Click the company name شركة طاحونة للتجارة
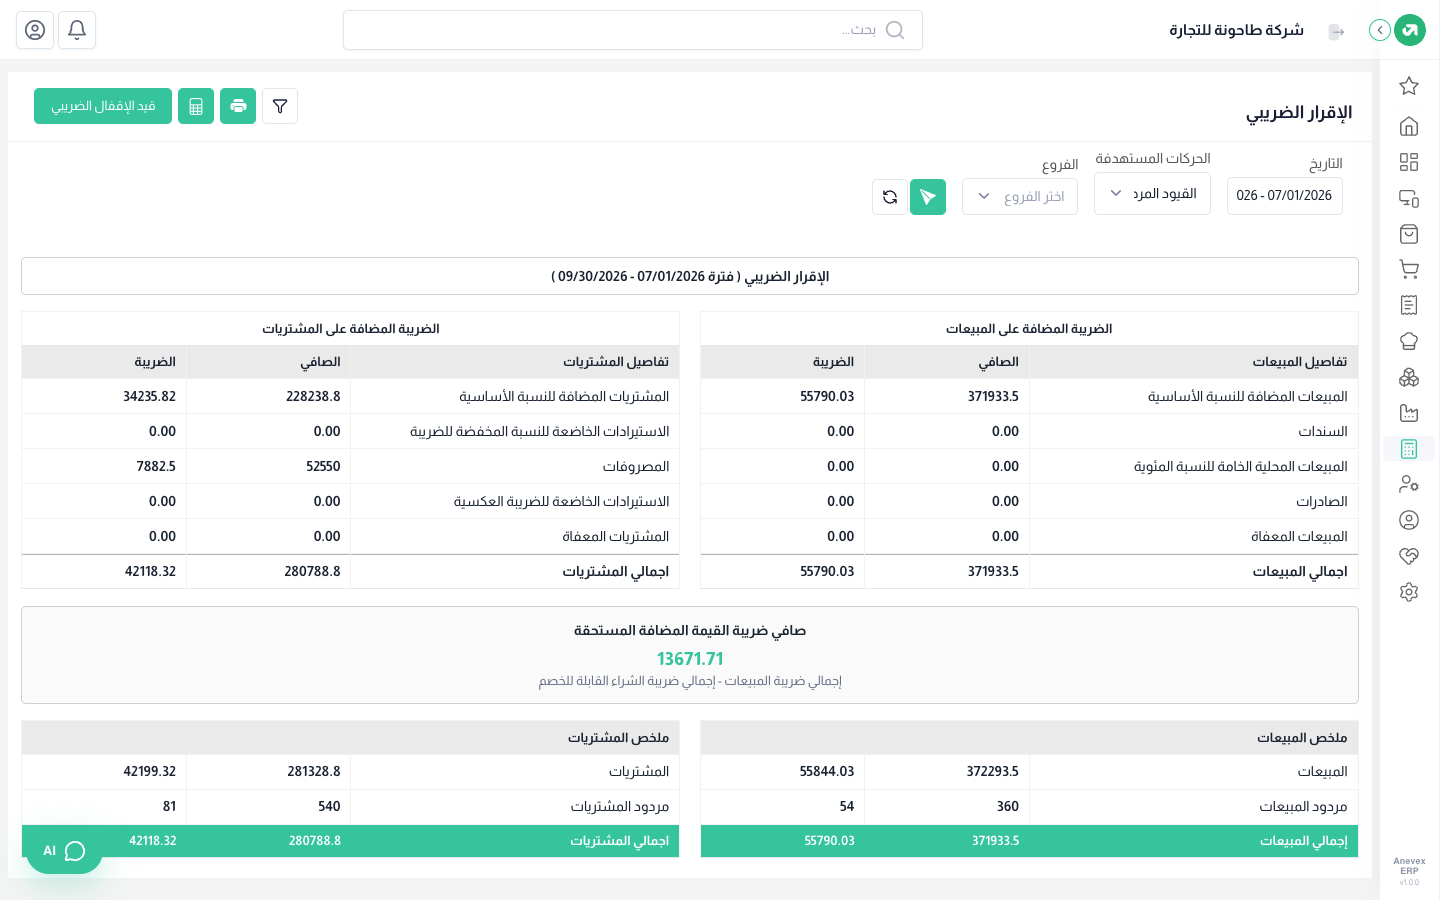The width and height of the screenshot is (1440, 900). pos(1237,30)
